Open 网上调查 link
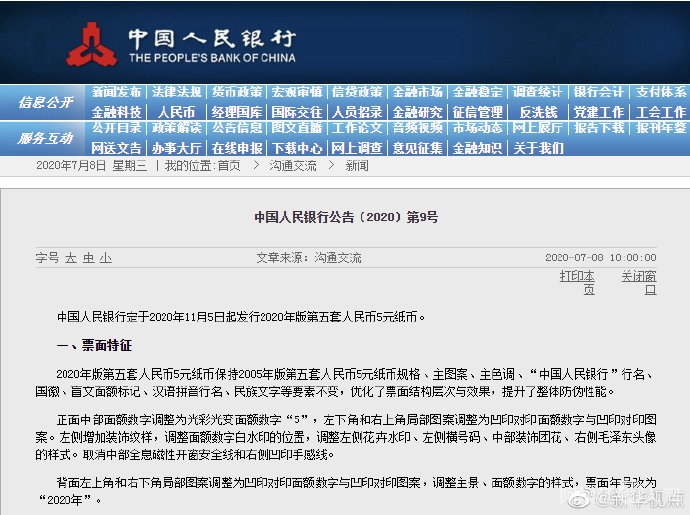 357,148
